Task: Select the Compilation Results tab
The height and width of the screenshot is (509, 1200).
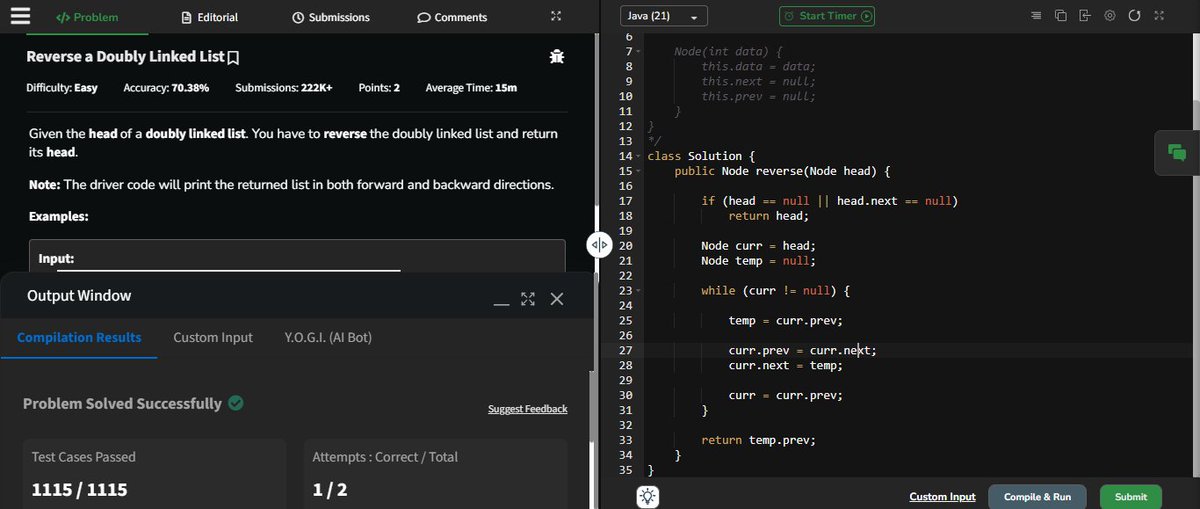Action: click(x=79, y=337)
